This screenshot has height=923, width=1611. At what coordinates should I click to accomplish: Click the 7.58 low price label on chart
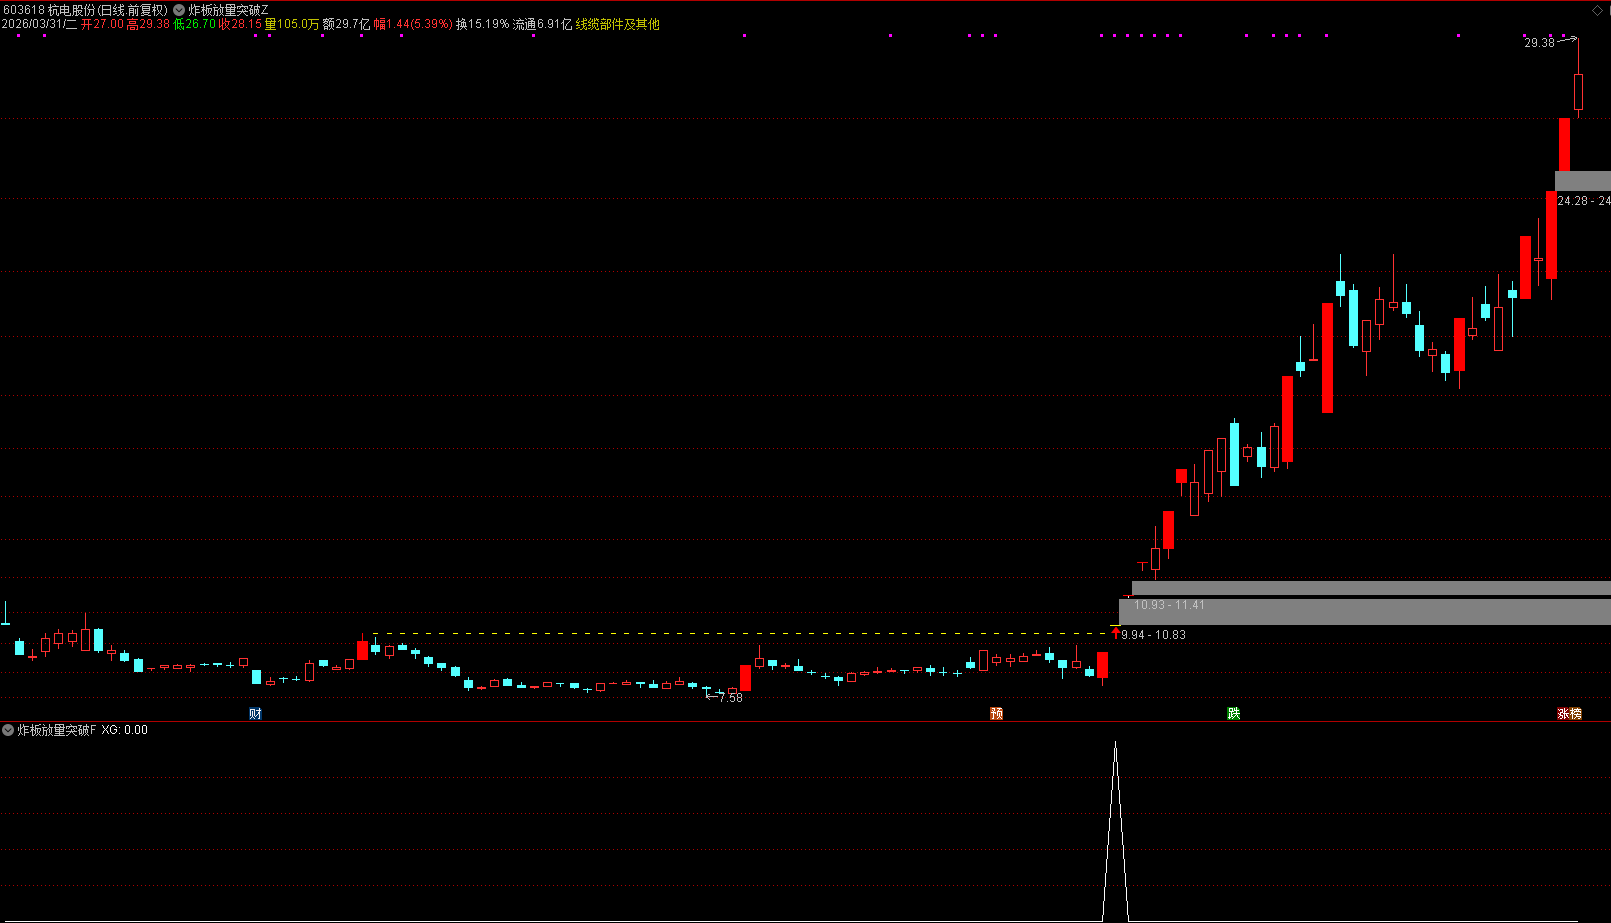(x=731, y=698)
